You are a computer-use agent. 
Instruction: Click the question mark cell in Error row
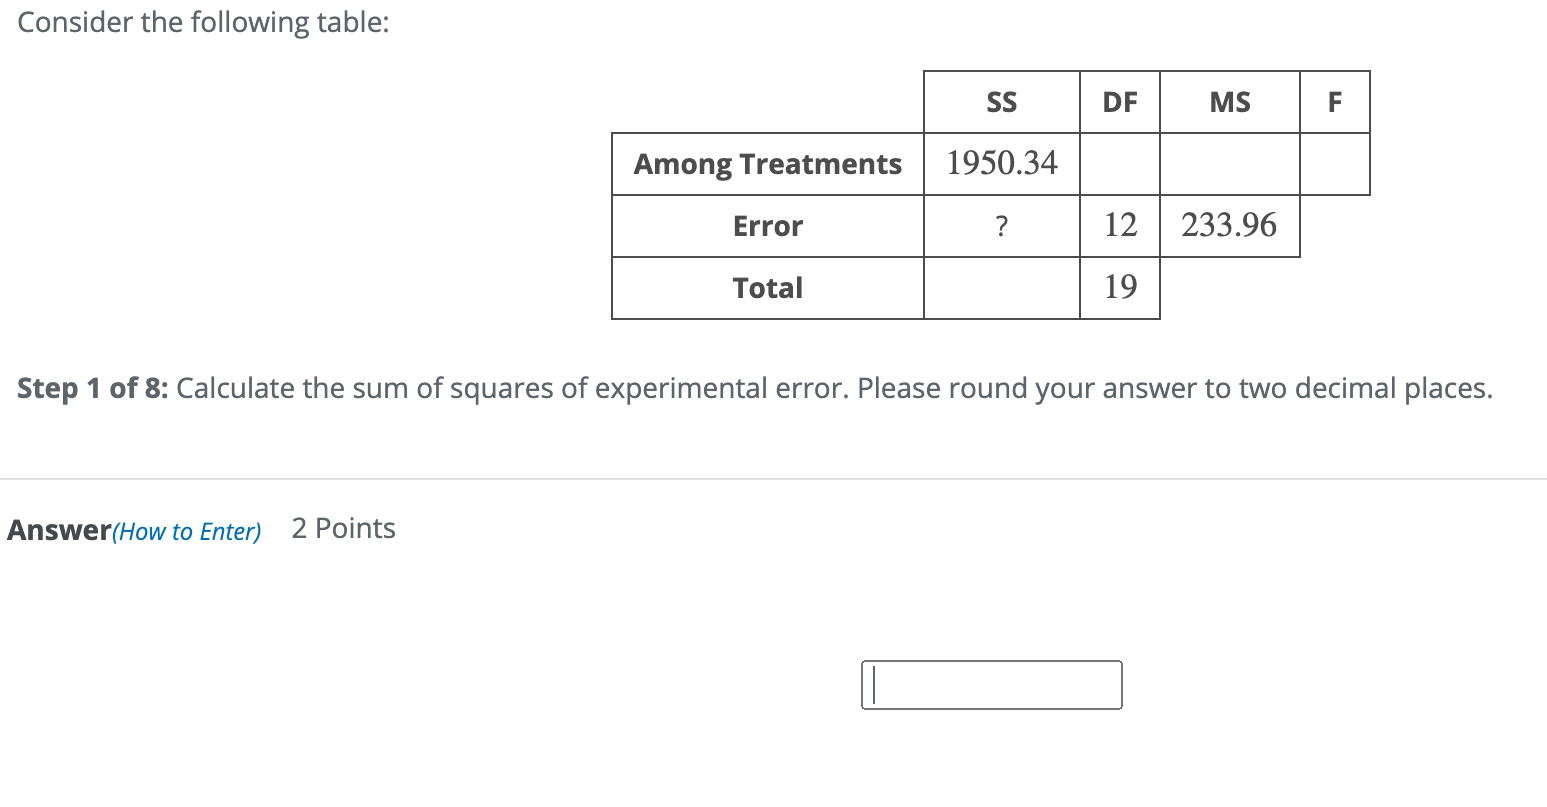pyautogui.click(x=1000, y=226)
